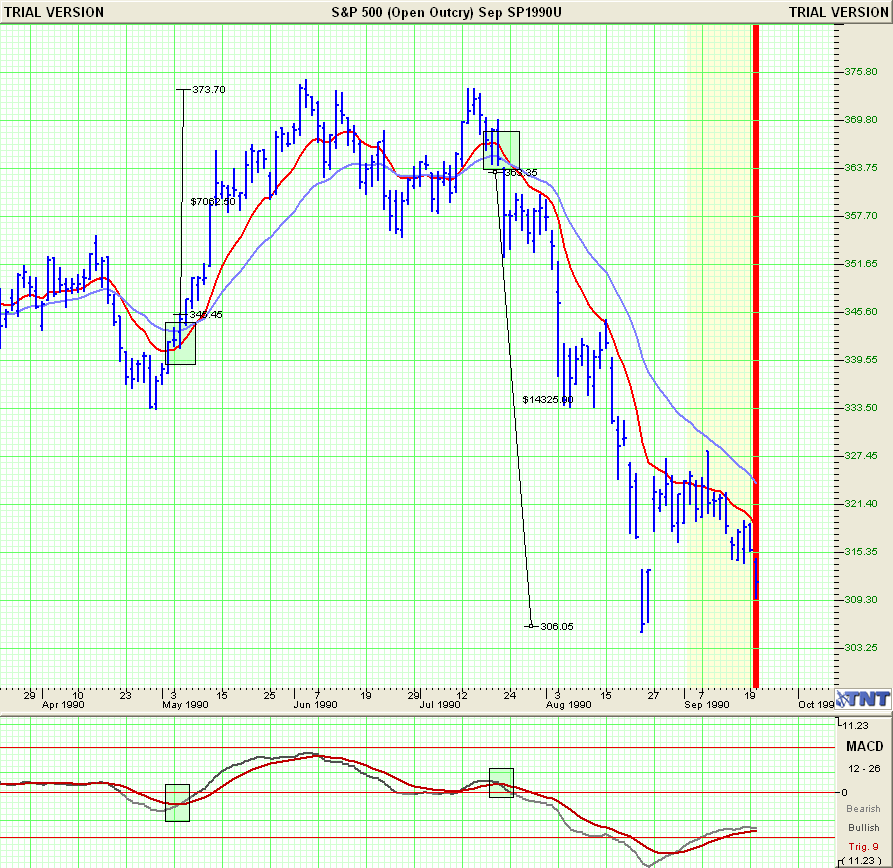
Task: Click the date label 24 on time axis
Action: click(510, 695)
